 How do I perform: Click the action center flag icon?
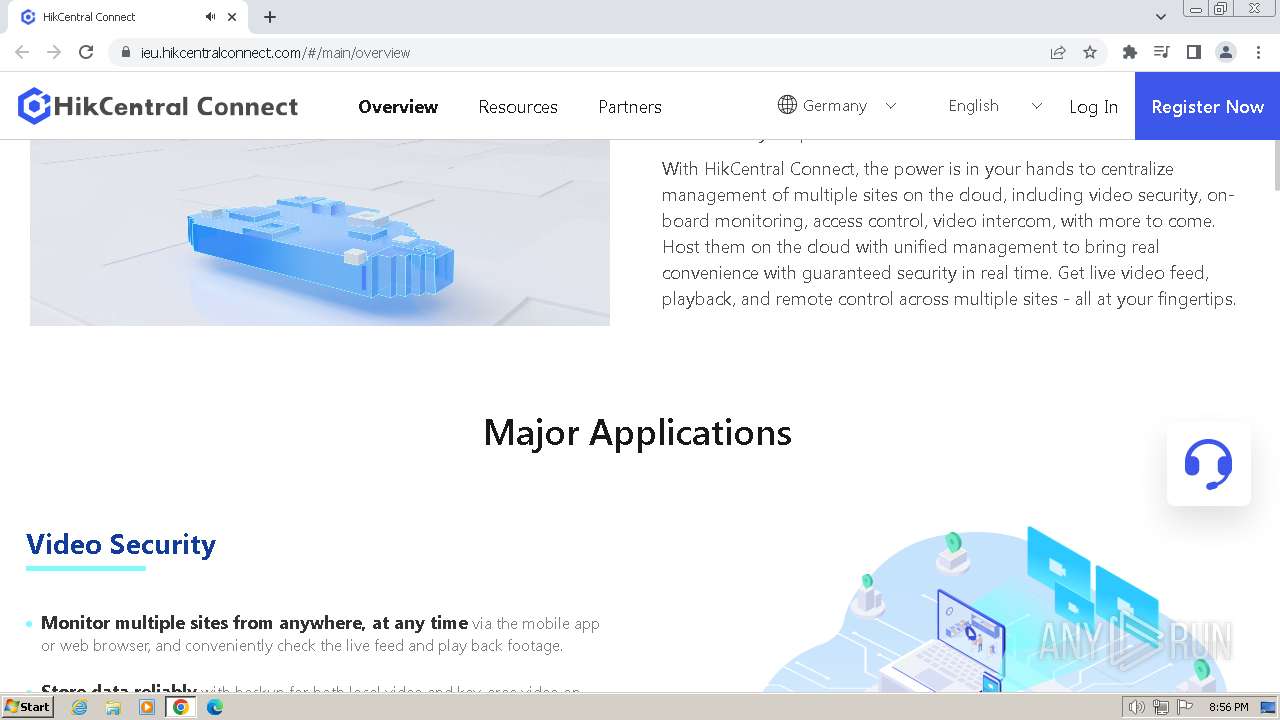coord(1185,707)
